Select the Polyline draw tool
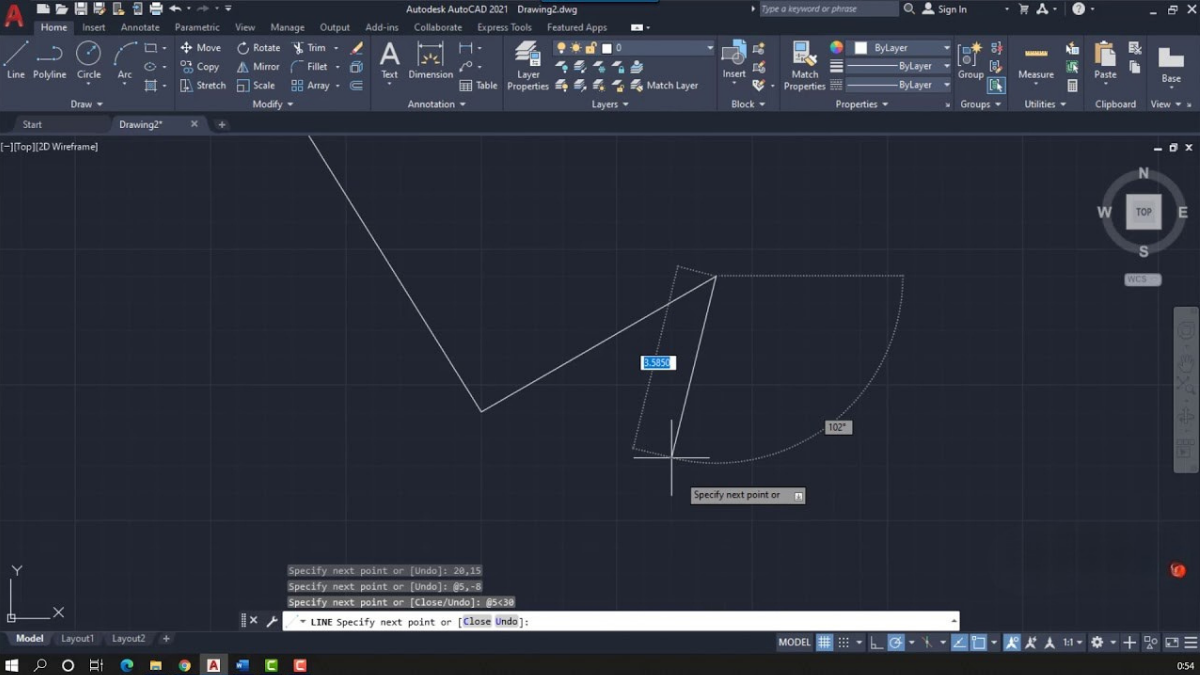Image resolution: width=1200 pixels, height=675 pixels. pyautogui.click(x=49, y=60)
